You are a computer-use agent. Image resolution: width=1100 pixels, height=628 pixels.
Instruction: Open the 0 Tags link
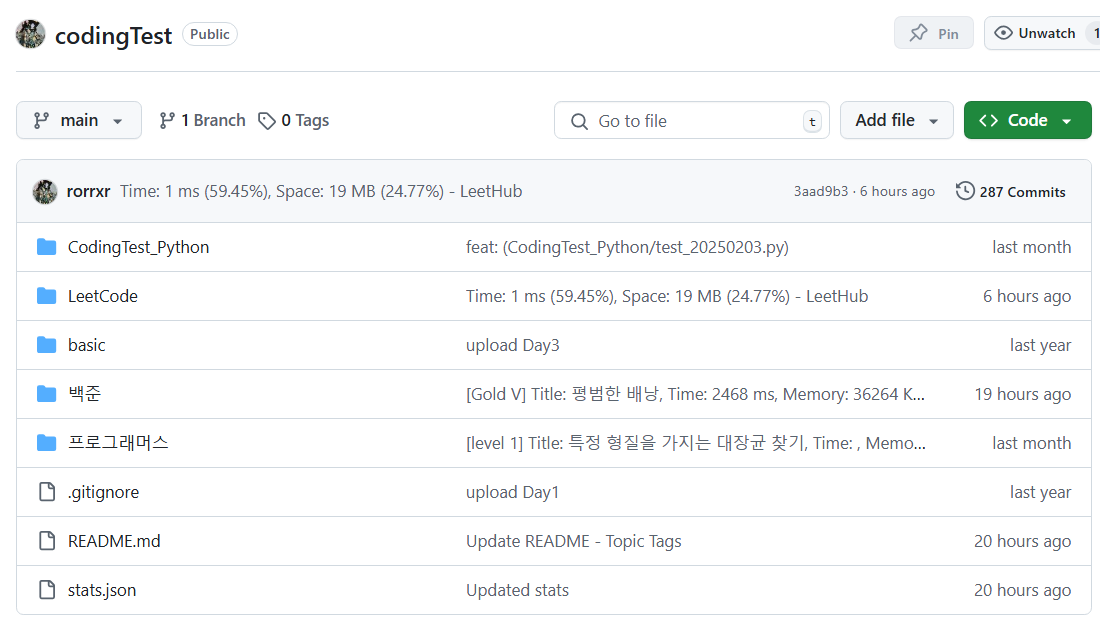(293, 121)
